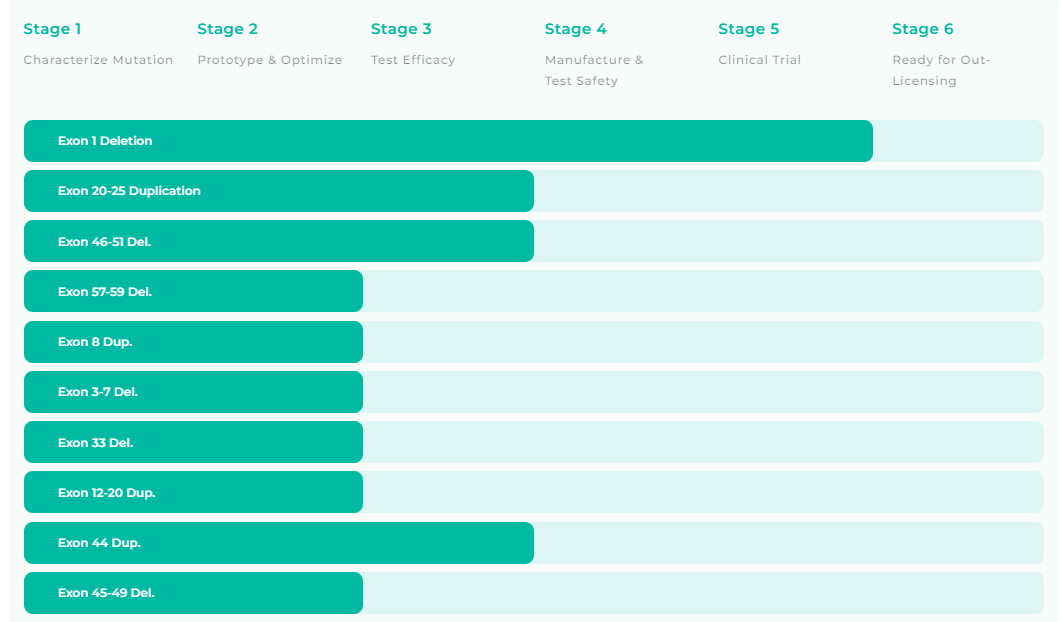Select the Stage 6 heading
The image size is (1062, 622).
coord(922,29)
